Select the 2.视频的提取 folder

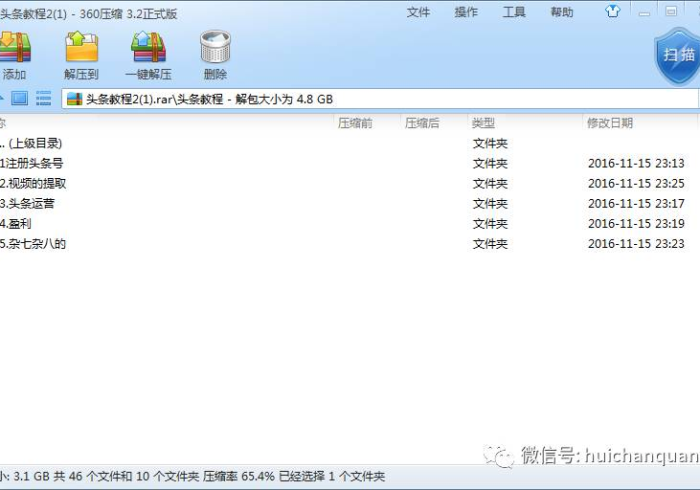click(34, 183)
